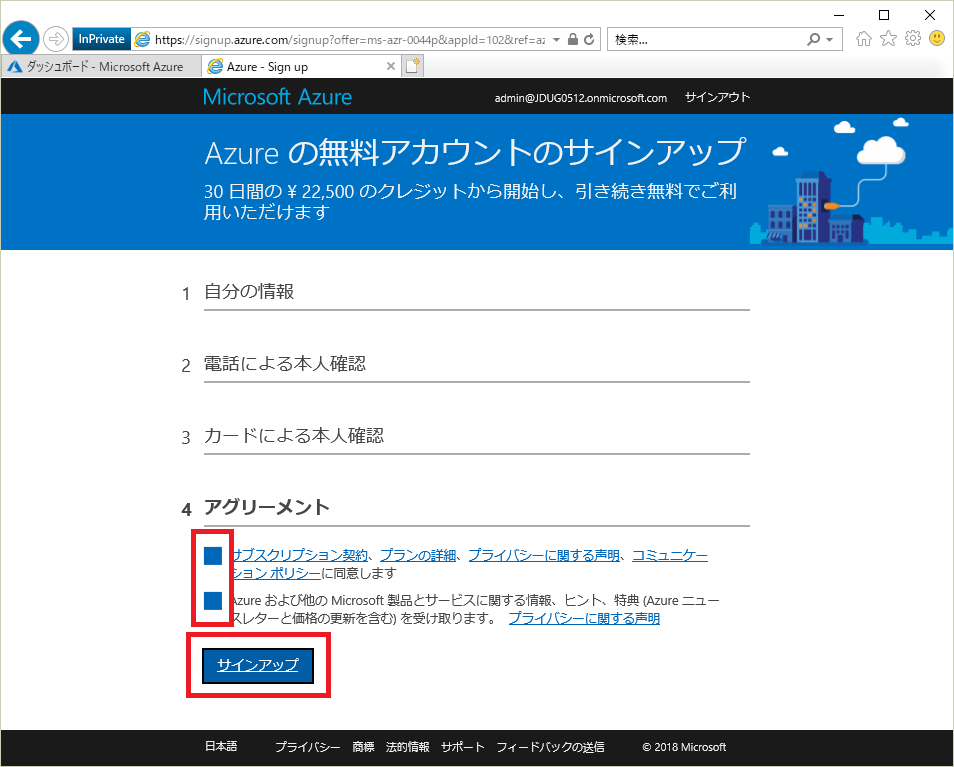The image size is (954, 767).
Task: Click the admin@JDUG0512.onmicrosoft.com account text
Action: click(x=580, y=98)
